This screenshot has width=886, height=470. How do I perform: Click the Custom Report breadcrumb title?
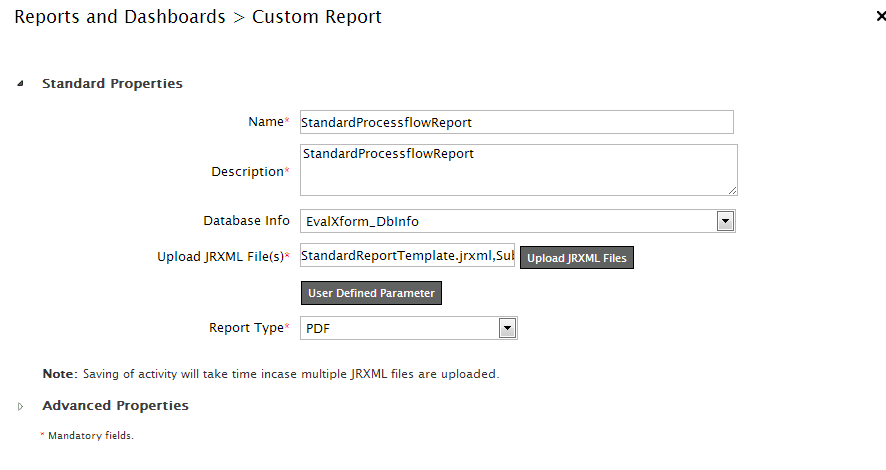(x=316, y=17)
